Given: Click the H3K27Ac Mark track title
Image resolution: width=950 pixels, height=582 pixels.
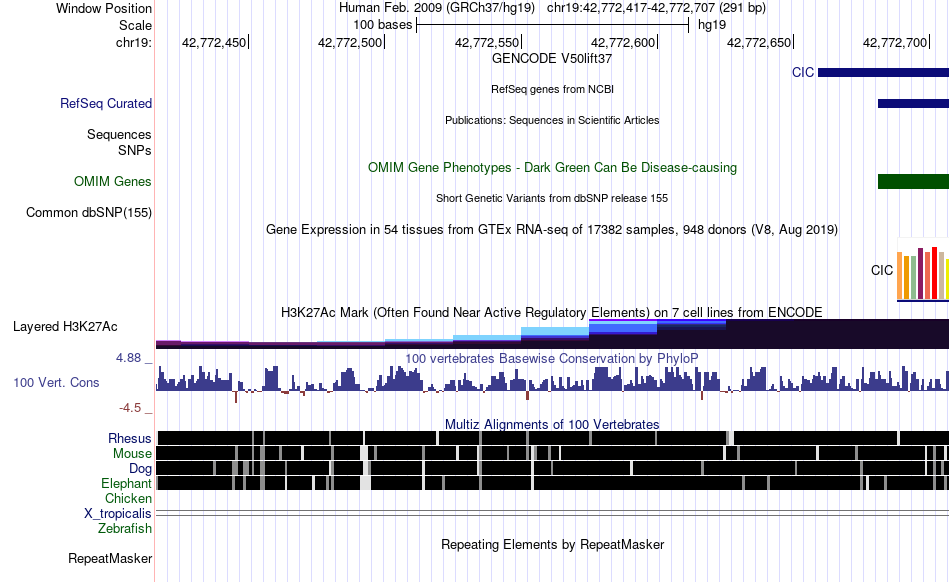Looking at the screenshot, I should coord(552,312).
